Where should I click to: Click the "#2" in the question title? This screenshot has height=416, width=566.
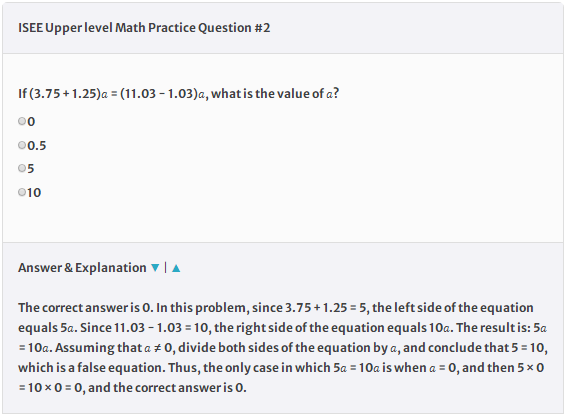262,28
